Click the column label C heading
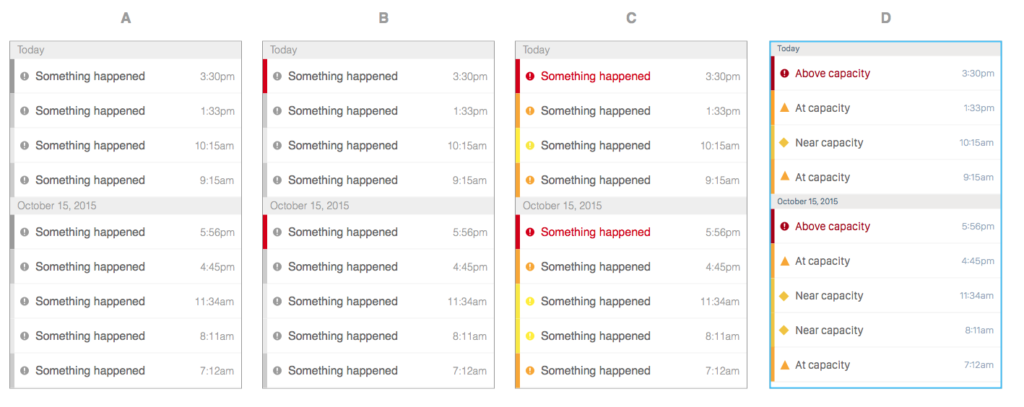 coord(630,18)
